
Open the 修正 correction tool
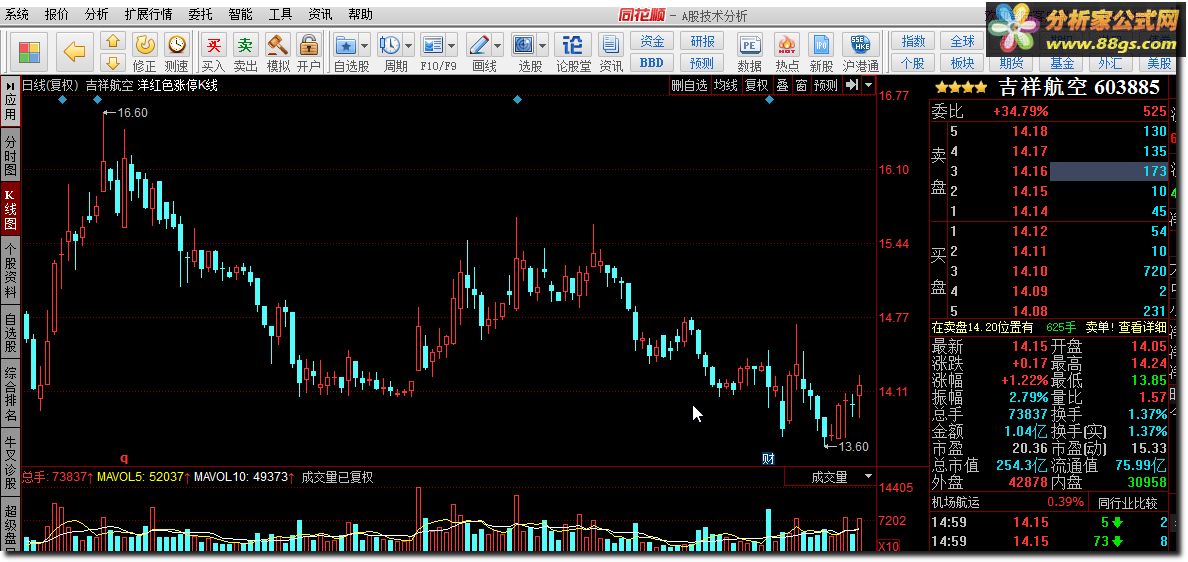click(145, 52)
